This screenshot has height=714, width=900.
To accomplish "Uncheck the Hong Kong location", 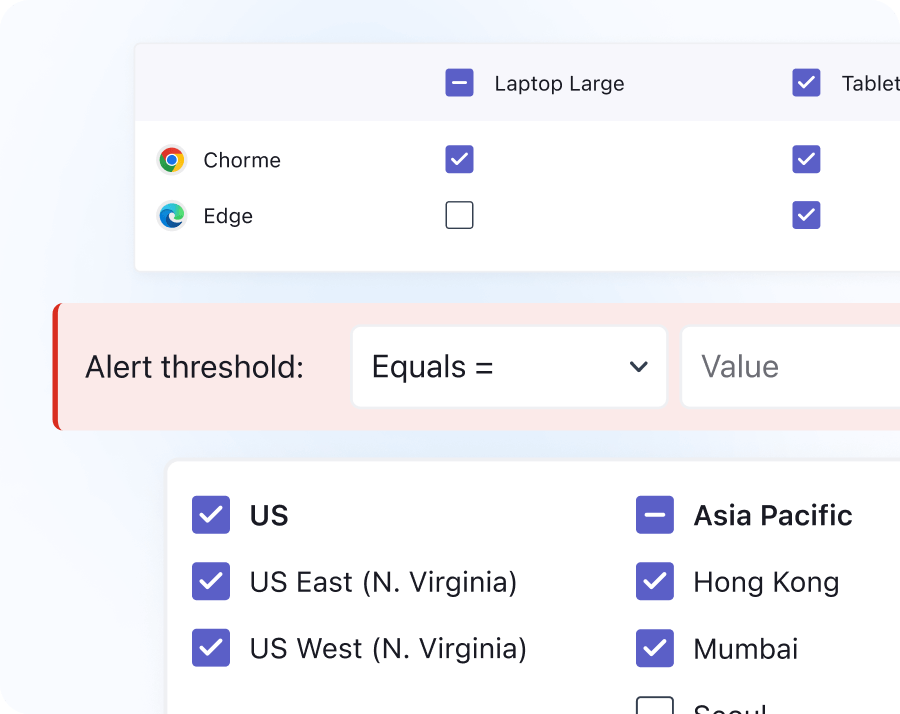I will (655, 581).
